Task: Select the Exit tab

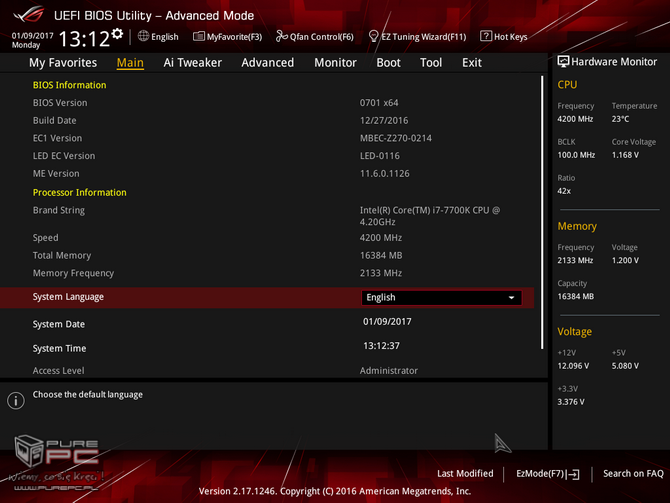Action: tap(472, 63)
